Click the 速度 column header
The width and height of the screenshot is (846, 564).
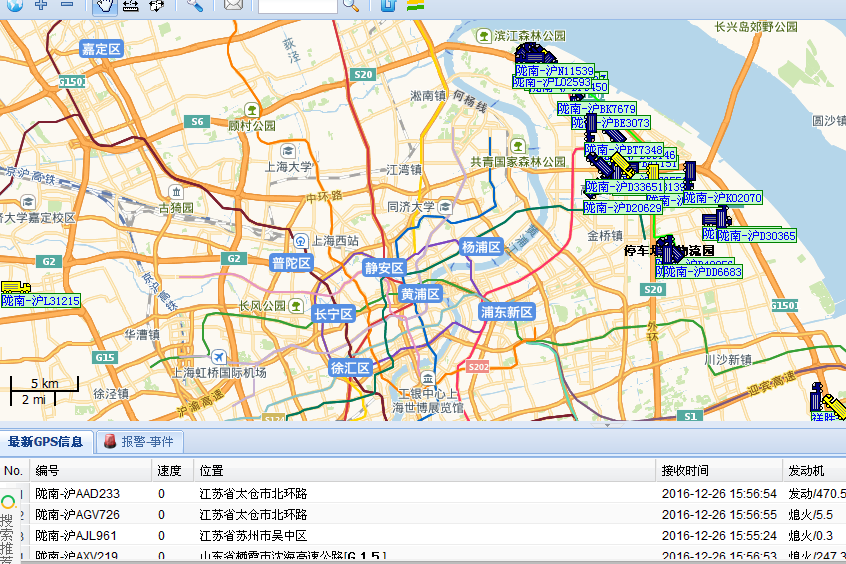168,470
